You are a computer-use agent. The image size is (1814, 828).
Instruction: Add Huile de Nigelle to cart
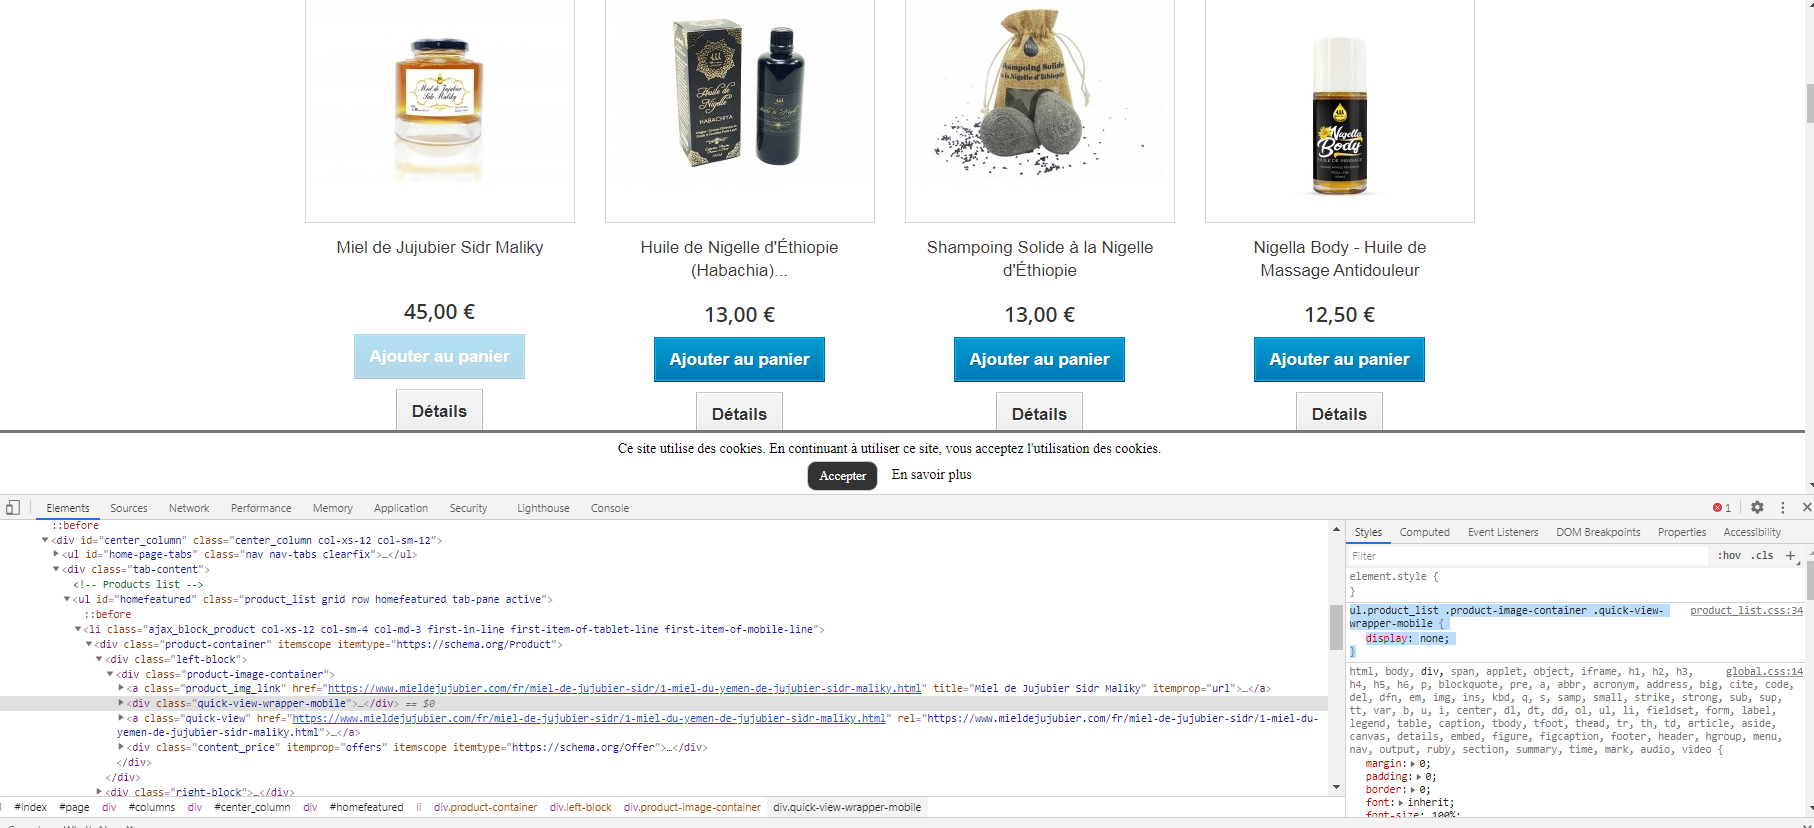[739, 359]
